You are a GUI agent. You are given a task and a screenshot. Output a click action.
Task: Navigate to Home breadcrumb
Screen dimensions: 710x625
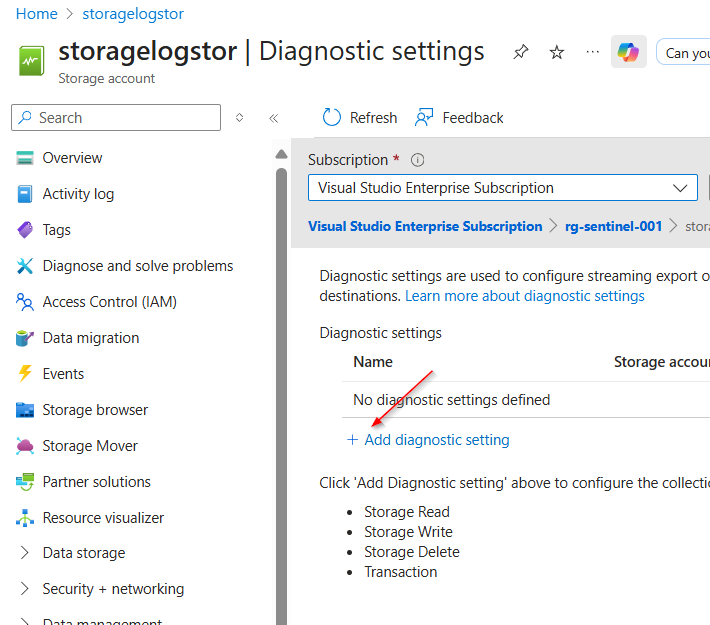[37, 14]
